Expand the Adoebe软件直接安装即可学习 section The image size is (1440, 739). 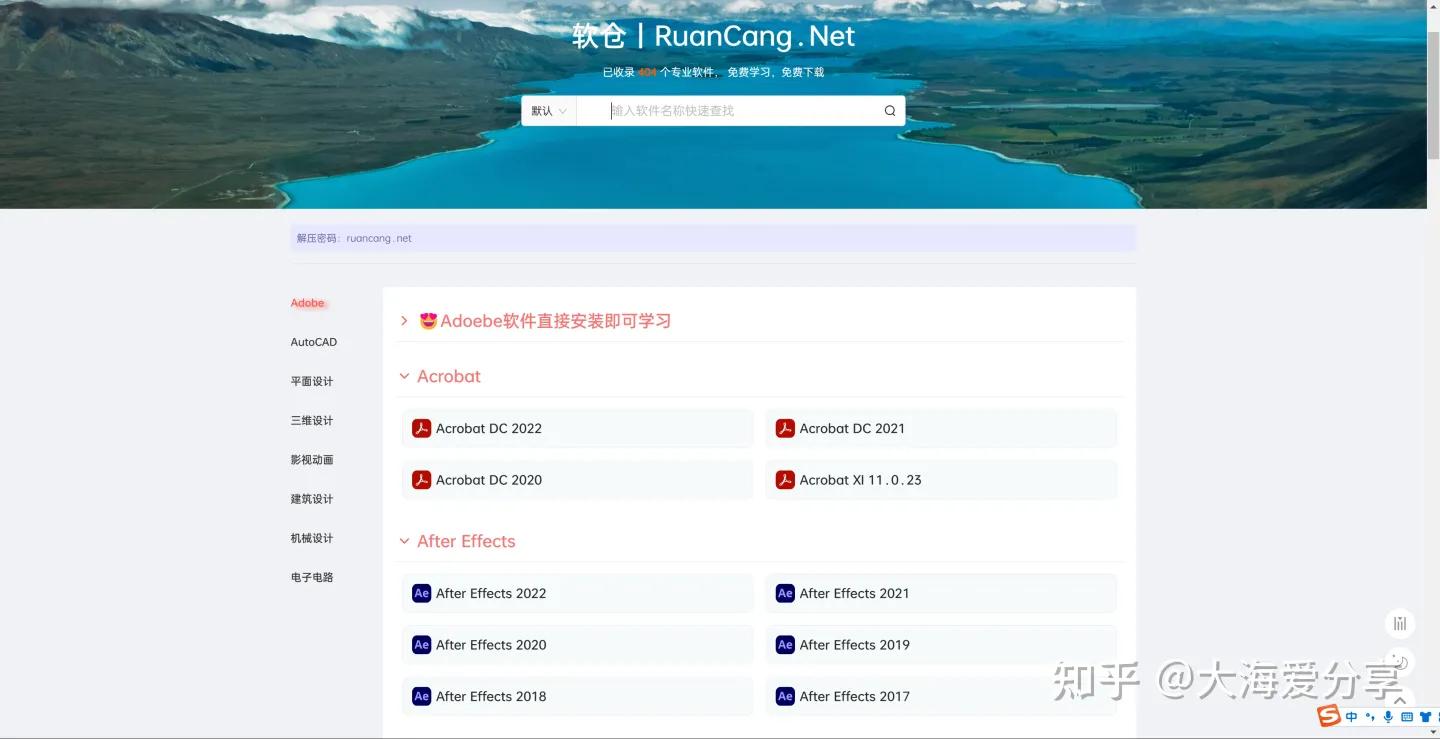coord(404,320)
